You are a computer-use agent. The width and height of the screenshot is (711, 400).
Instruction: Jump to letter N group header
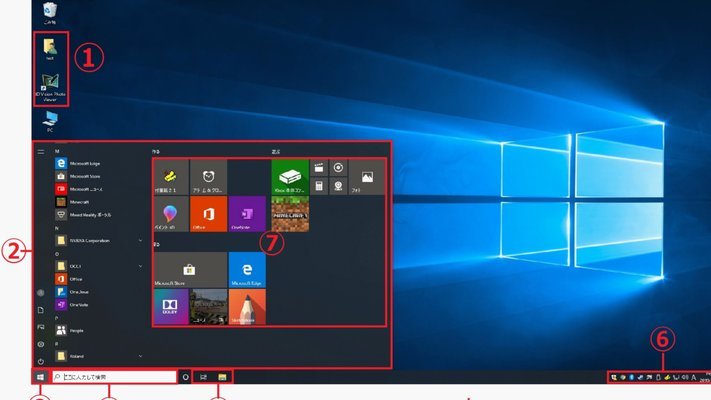pyautogui.click(x=57, y=228)
